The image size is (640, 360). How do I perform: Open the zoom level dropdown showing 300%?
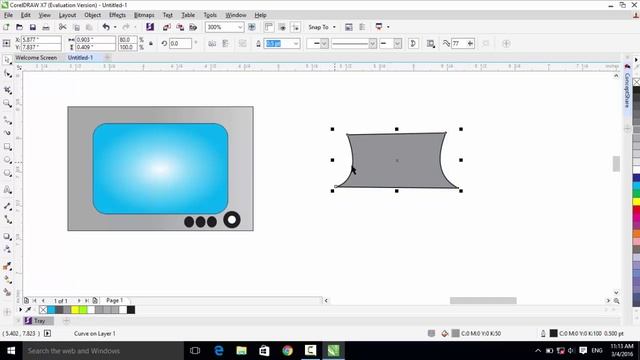[x=240, y=27]
